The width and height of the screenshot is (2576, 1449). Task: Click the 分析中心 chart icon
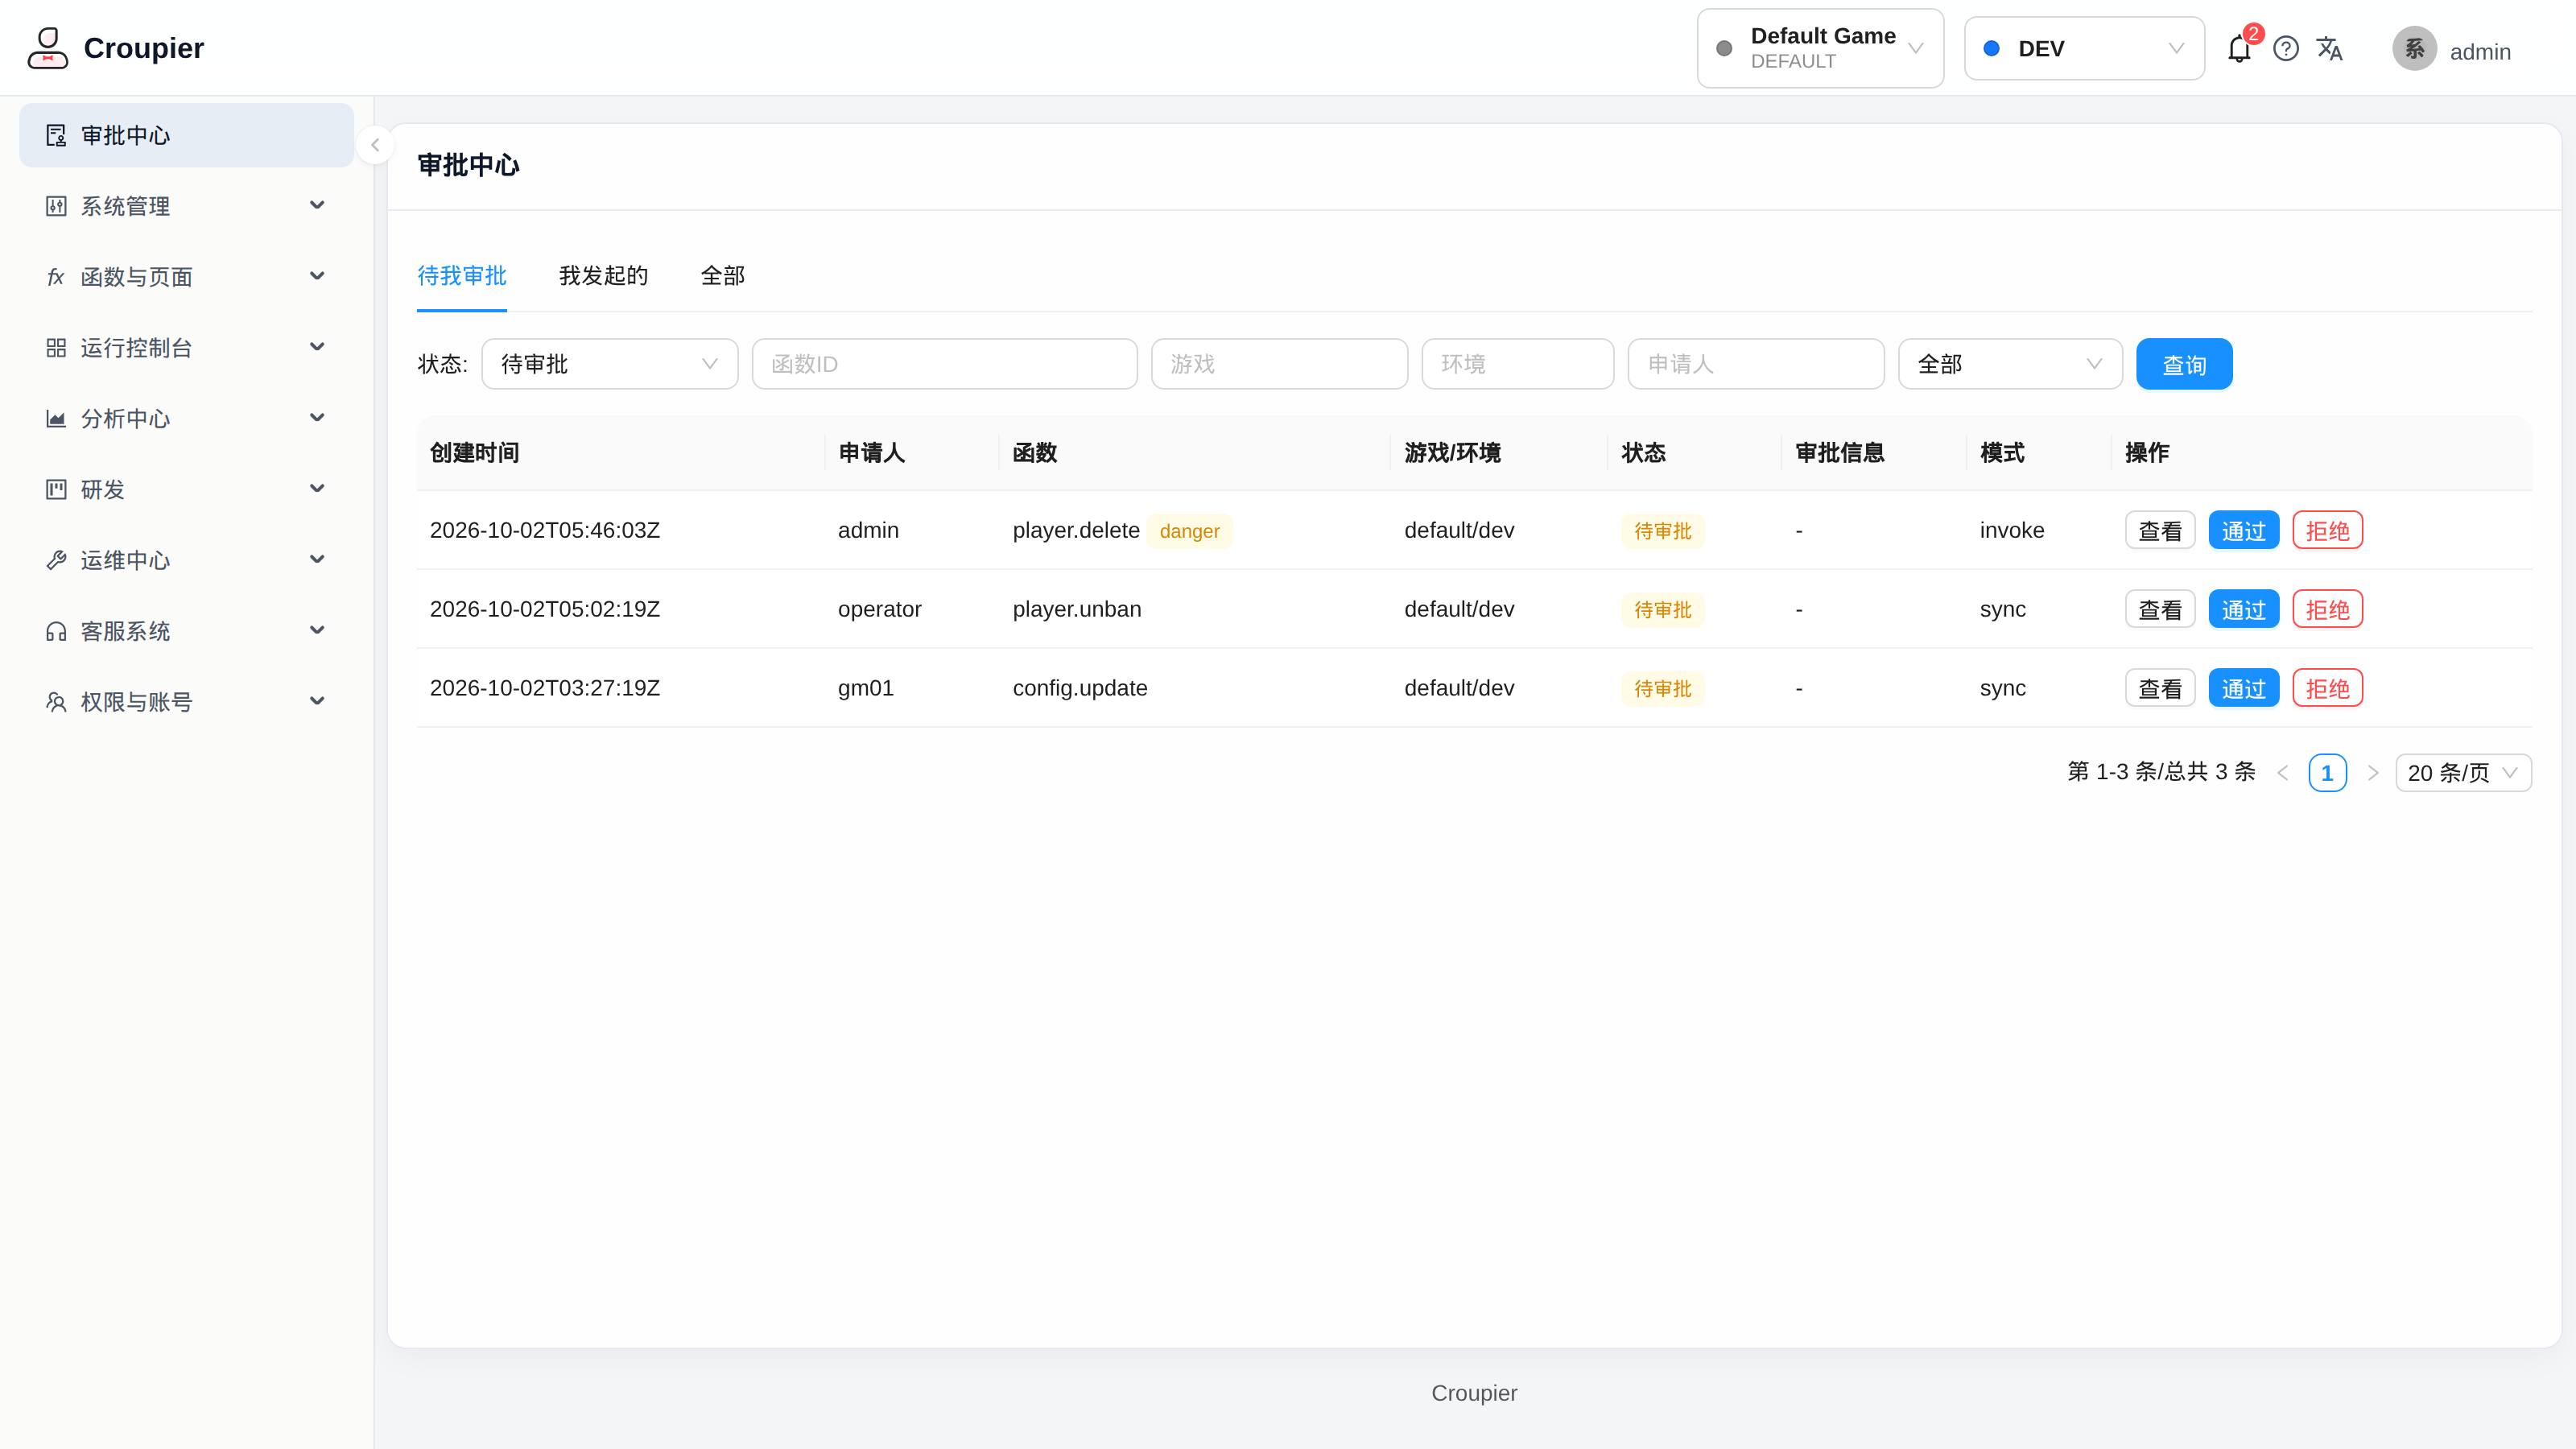coord(56,419)
